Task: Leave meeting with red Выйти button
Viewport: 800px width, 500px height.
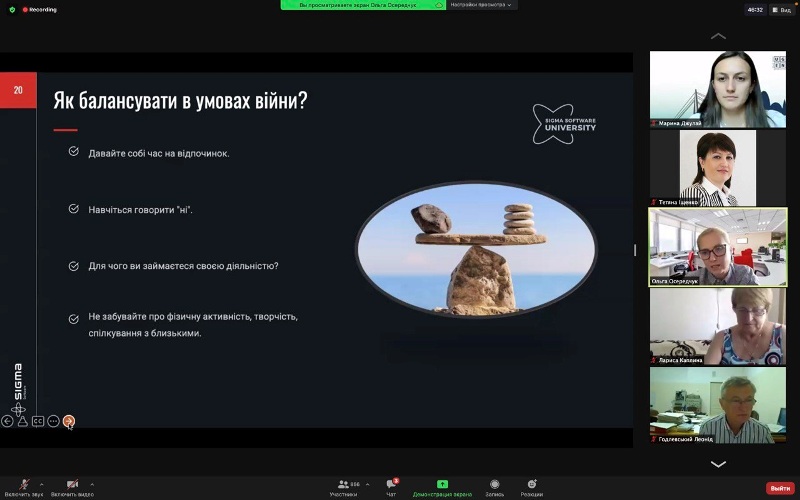Action: pyautogui.click(x=780, y=488)
